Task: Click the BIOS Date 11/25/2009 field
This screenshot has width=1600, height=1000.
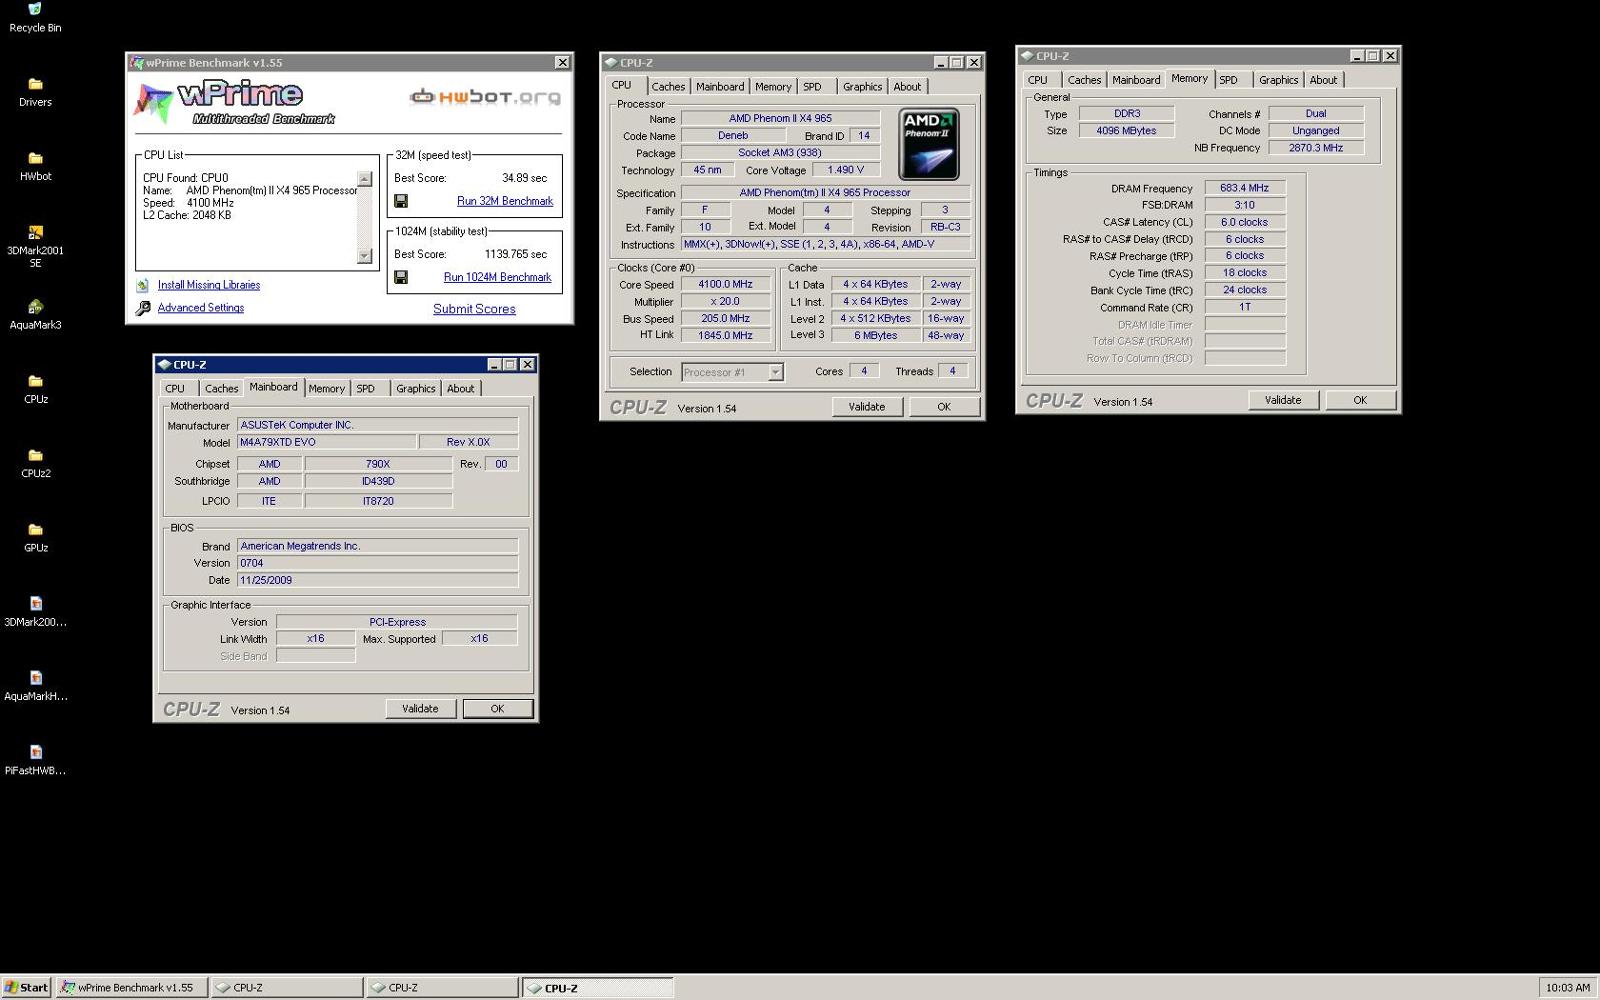Action: pyautogui.click(x=378, y=580)
